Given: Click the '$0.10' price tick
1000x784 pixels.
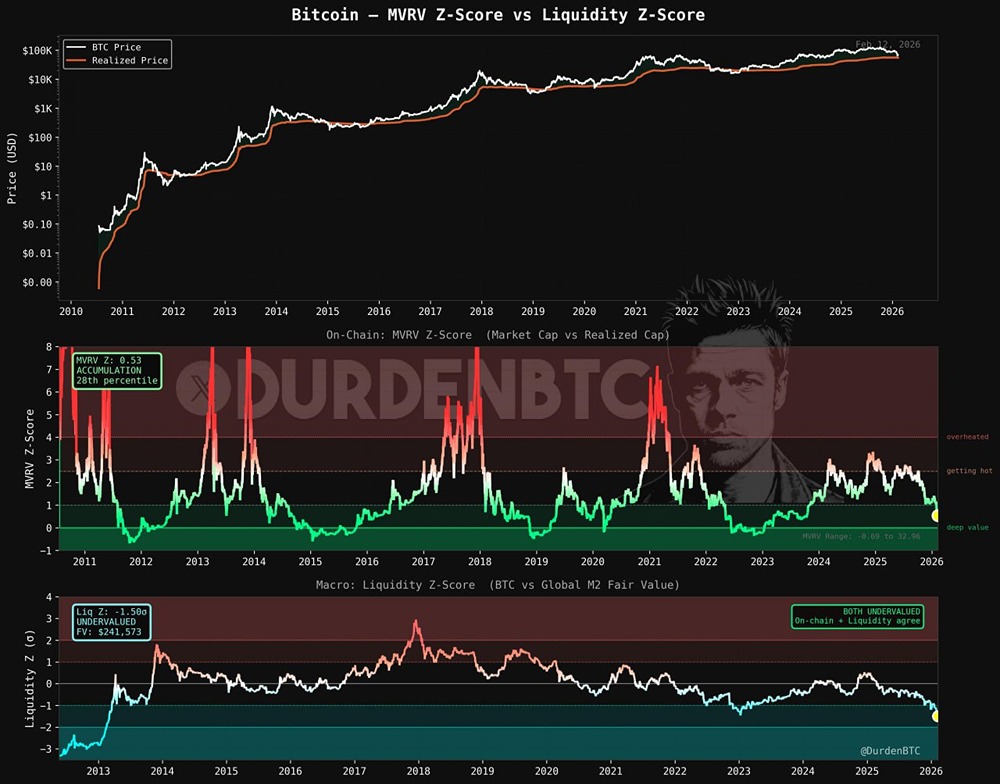Looking at the screenshot, I should coord(37,224).
